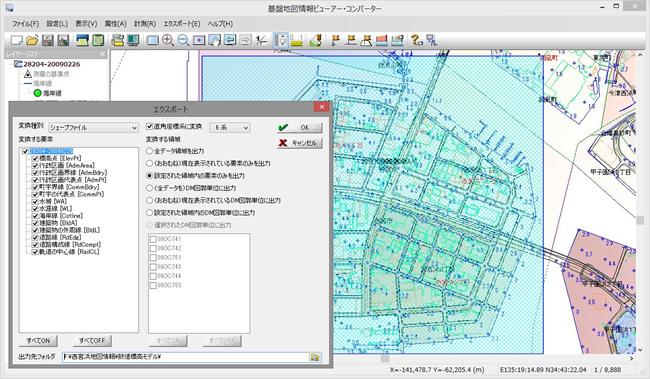Click the second orange flag toolbar icon

(x=351, y=40)
